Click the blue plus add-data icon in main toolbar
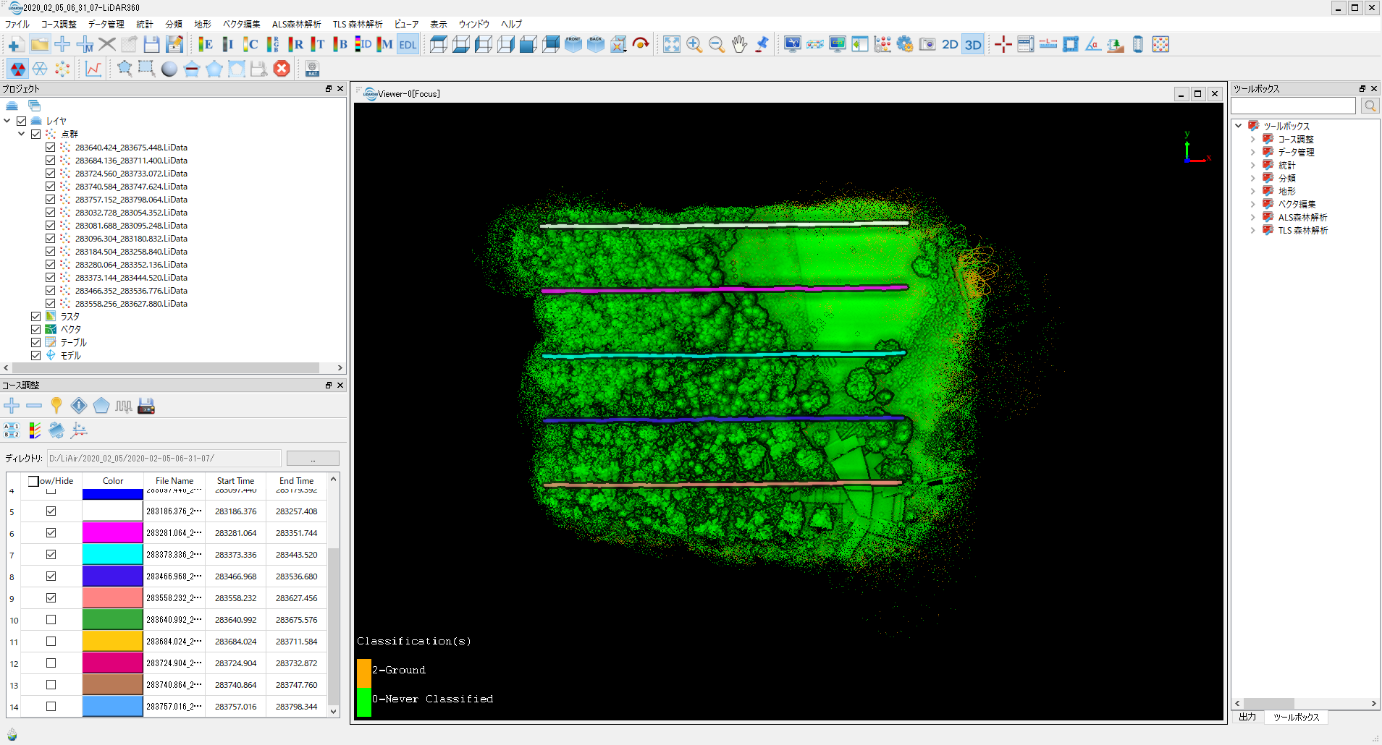 click(x=62, y=44)
